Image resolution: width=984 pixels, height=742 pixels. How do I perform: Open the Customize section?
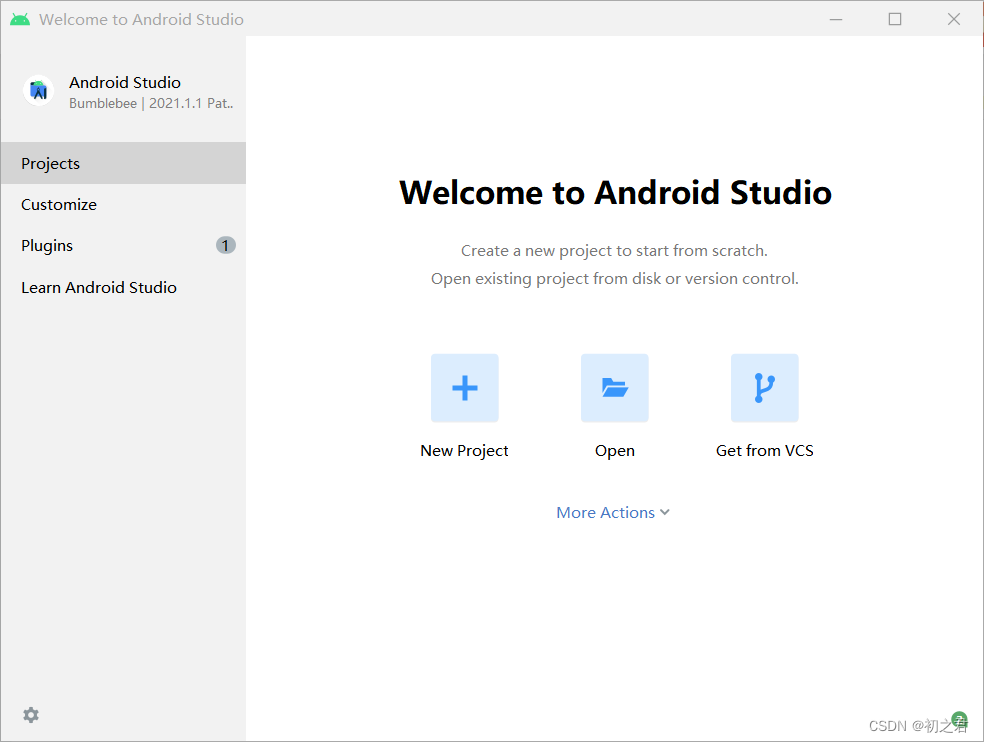[x=58, y=204]
